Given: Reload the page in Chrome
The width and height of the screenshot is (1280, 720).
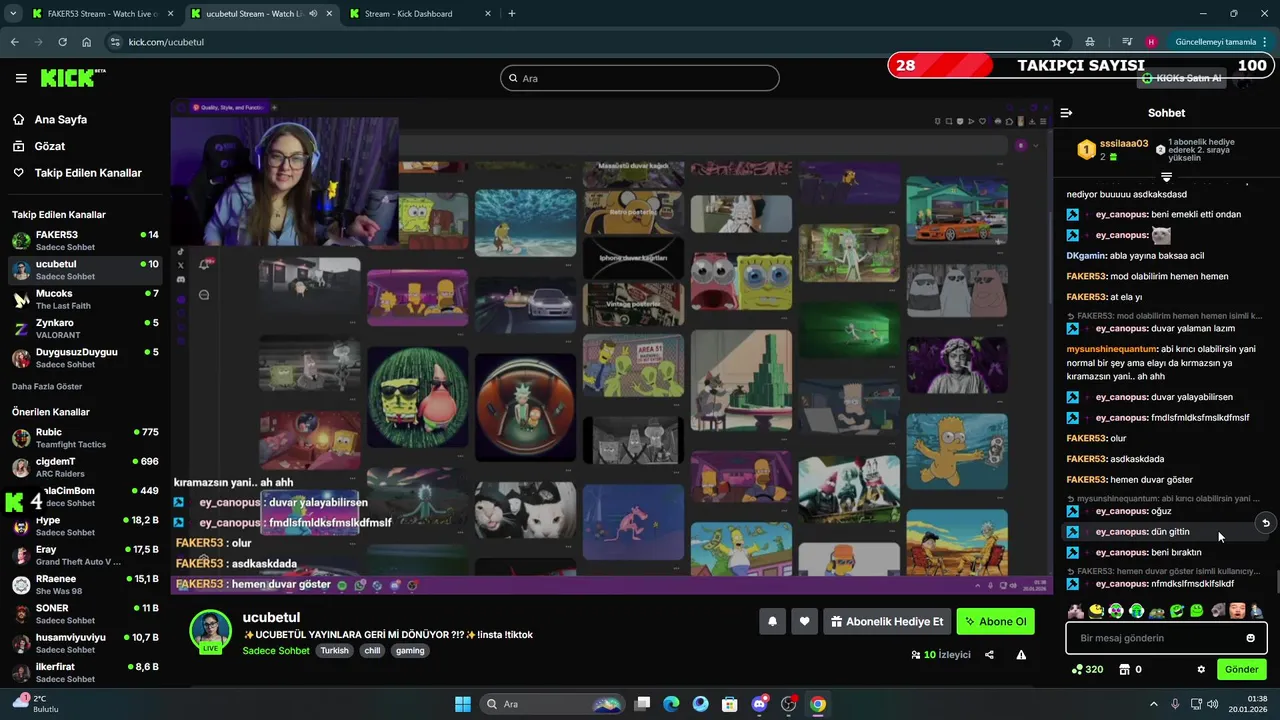Looking at the screenshot, I should coord(62,42).
